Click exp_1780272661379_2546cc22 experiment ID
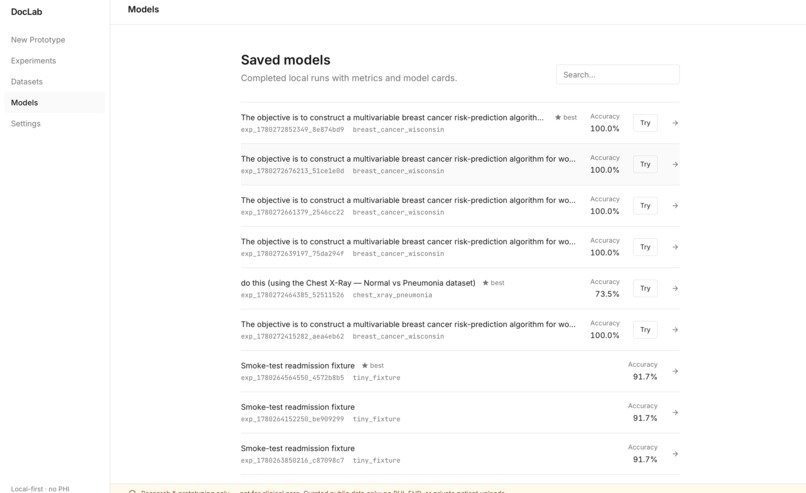This screenshot has width=806, height=493. click(292, 212)
